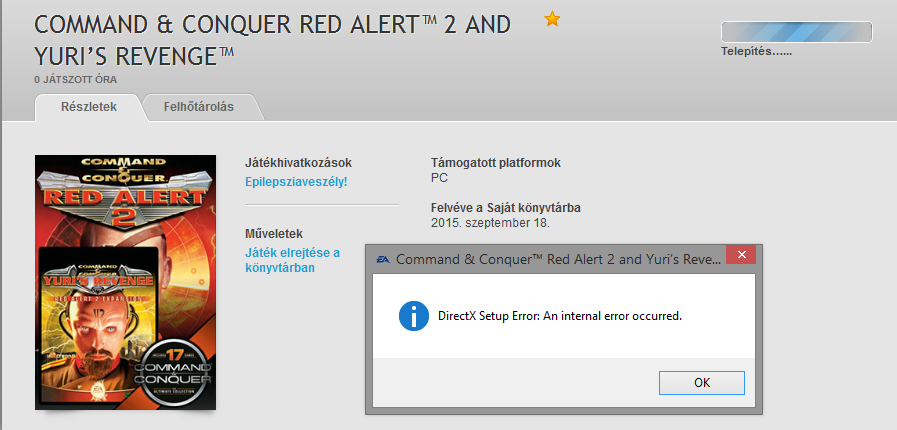The width and height of the screenshot is (897, 430).
Task: Click the Telepítés progress bar
Action: click(x=796, y=32)
